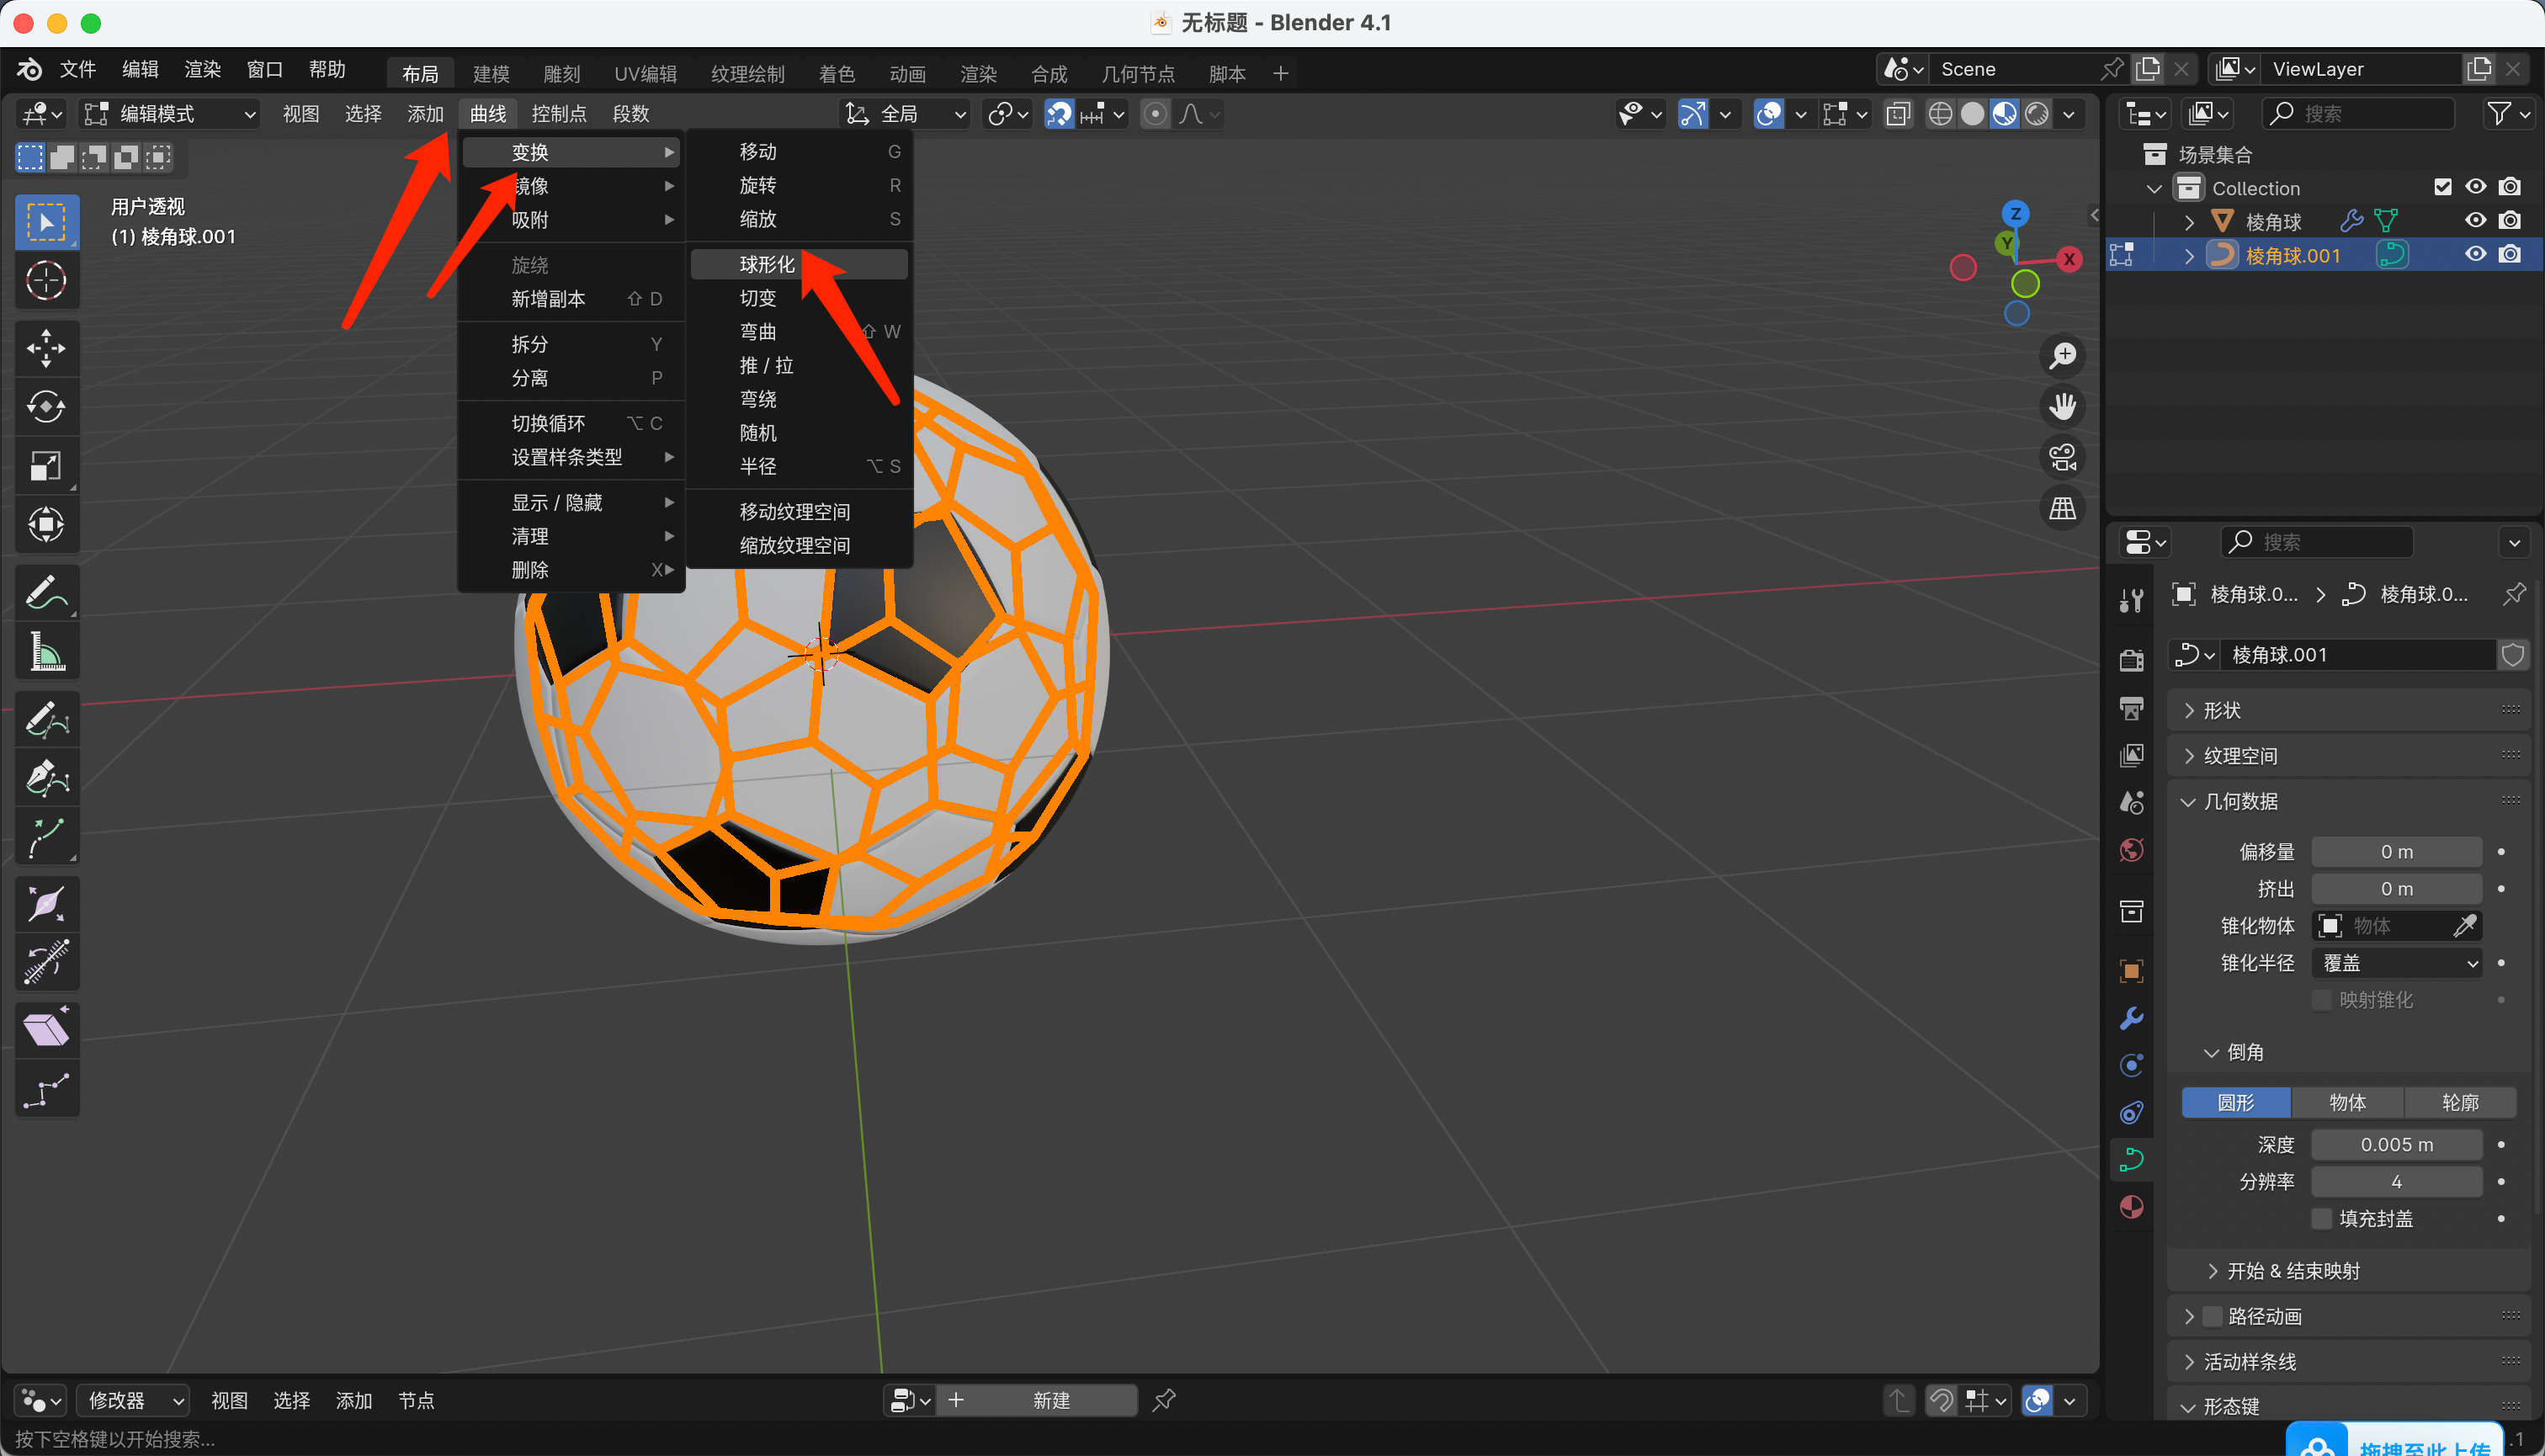Enable the 填充封盖 checkbox

2322,1218
